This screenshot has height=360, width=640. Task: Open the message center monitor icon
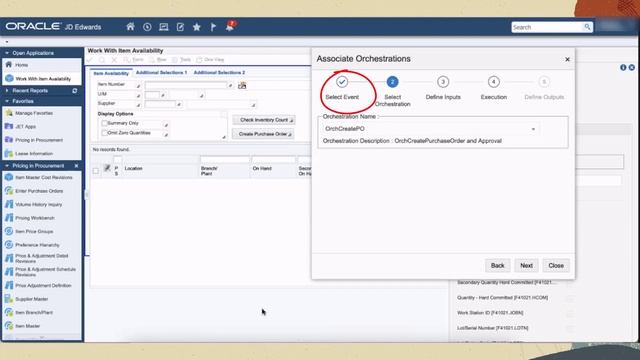click(x=164, y=27)
